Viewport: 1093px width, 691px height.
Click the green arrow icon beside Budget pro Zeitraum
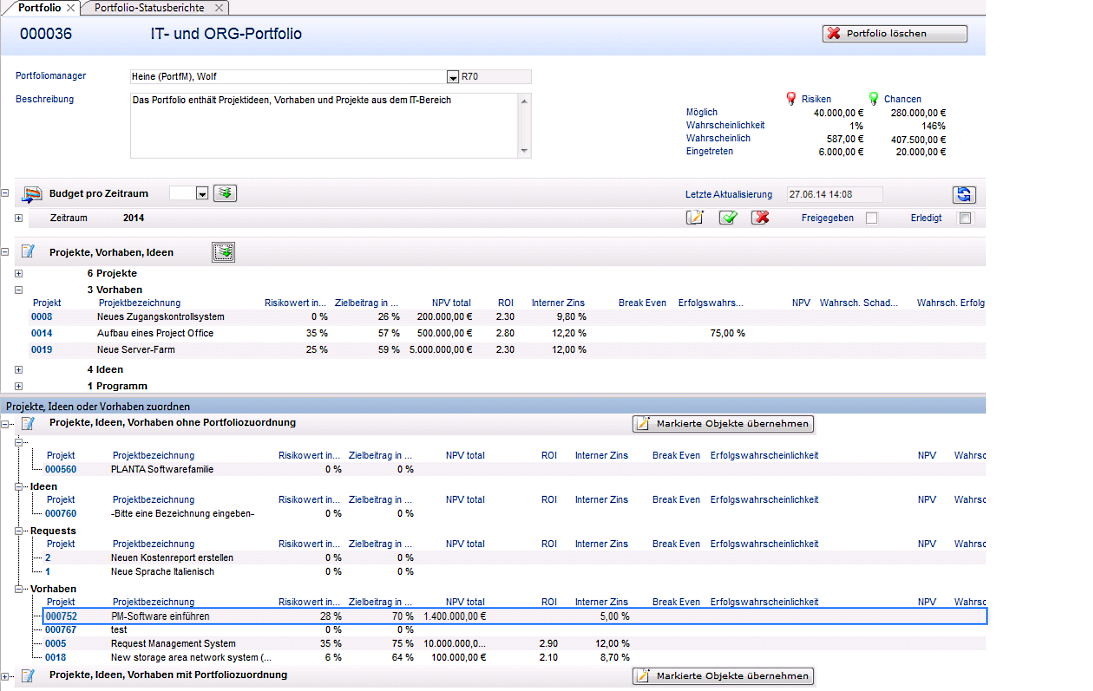225,193
